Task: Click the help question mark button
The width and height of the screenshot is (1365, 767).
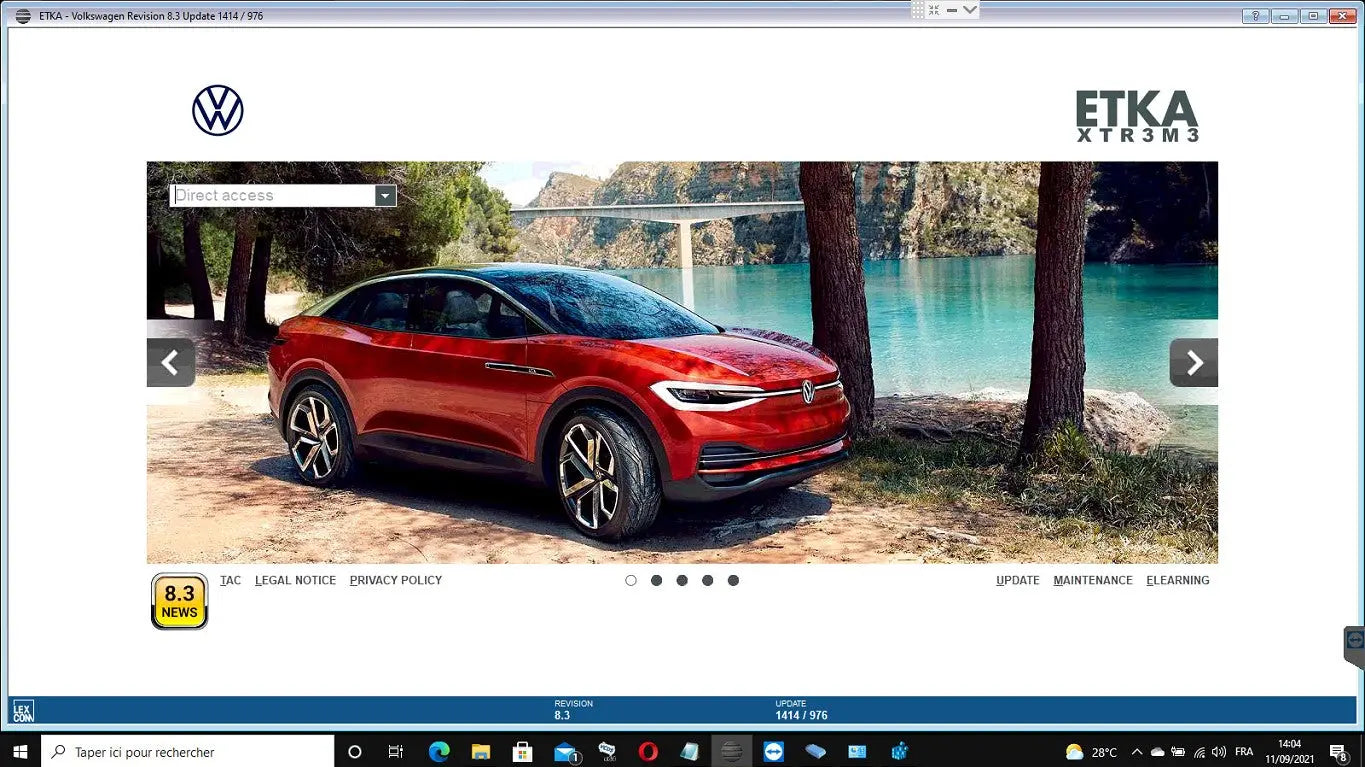Action: point(1255,16)
